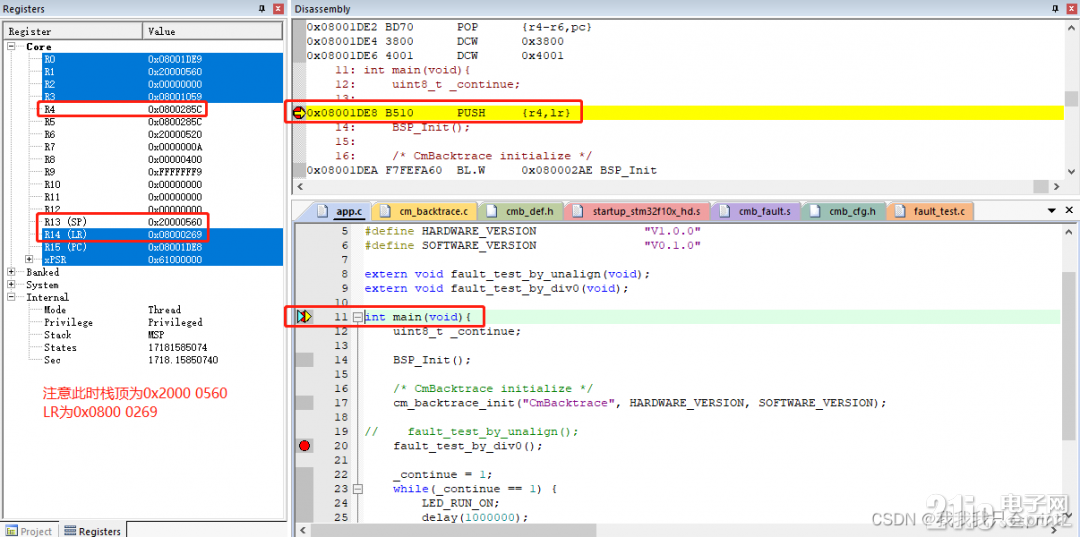Screen dimensions: 1080x537
Task: Collapse the main function fold at line 11
Action: point(357,317)
